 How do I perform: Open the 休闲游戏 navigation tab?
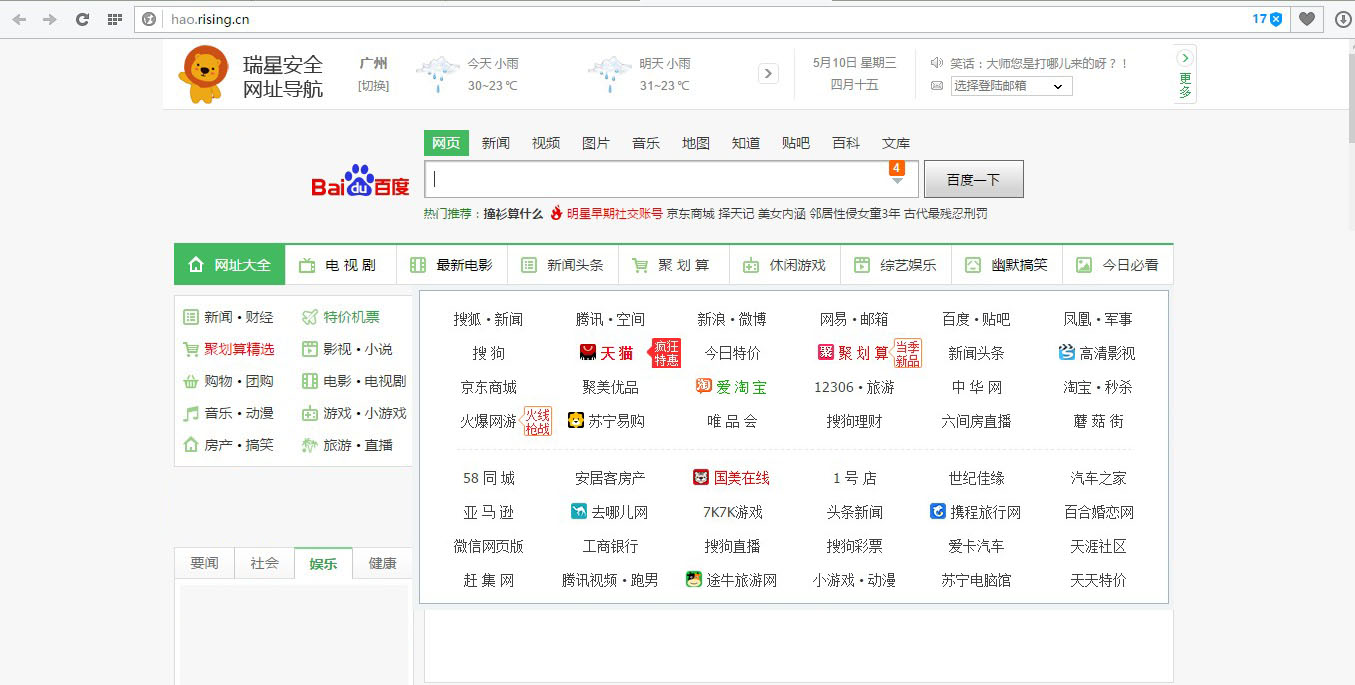tap(785, 265)
